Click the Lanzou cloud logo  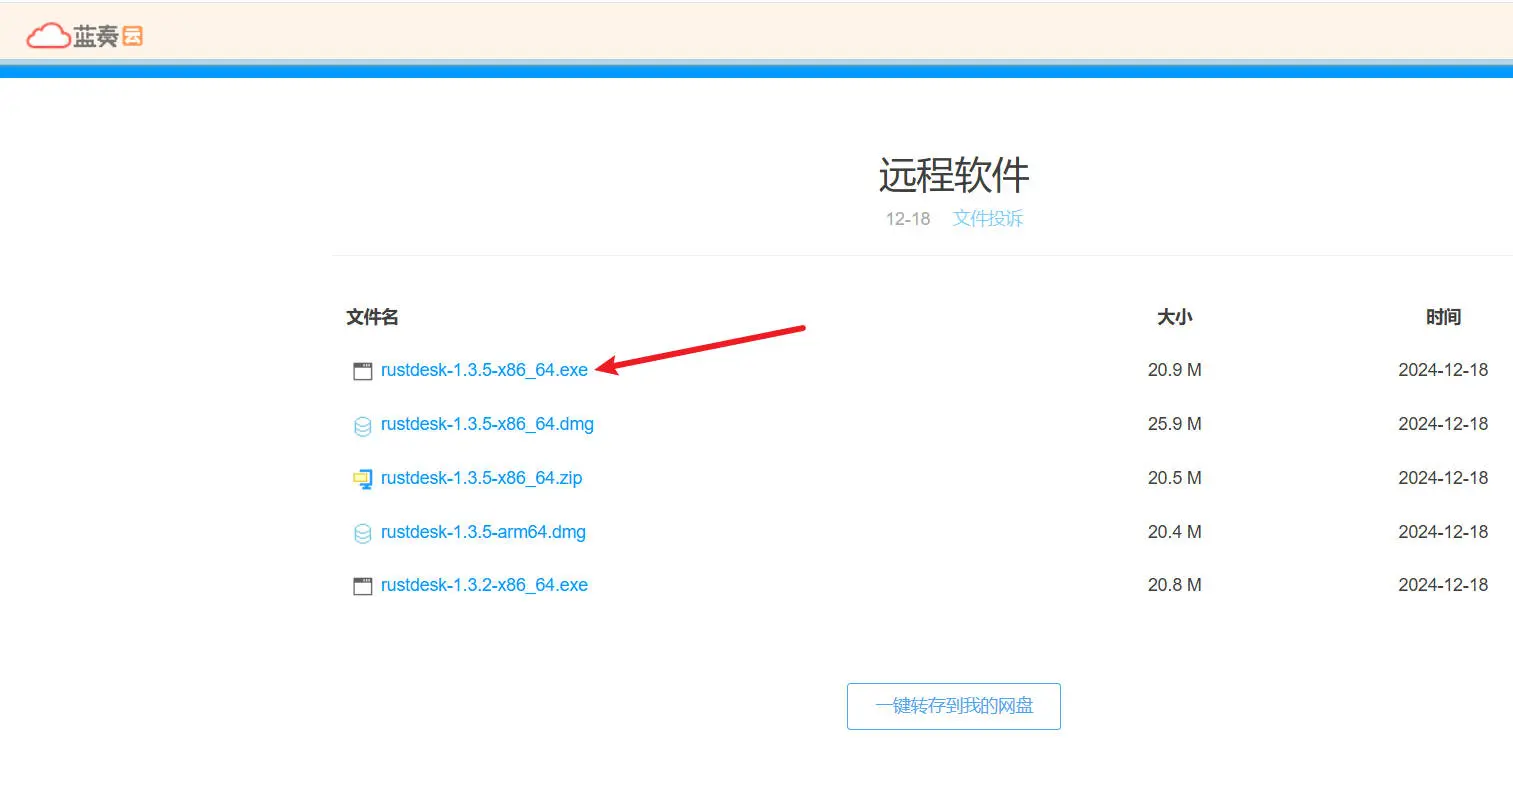pyautogui.click(x=85, y=37)
